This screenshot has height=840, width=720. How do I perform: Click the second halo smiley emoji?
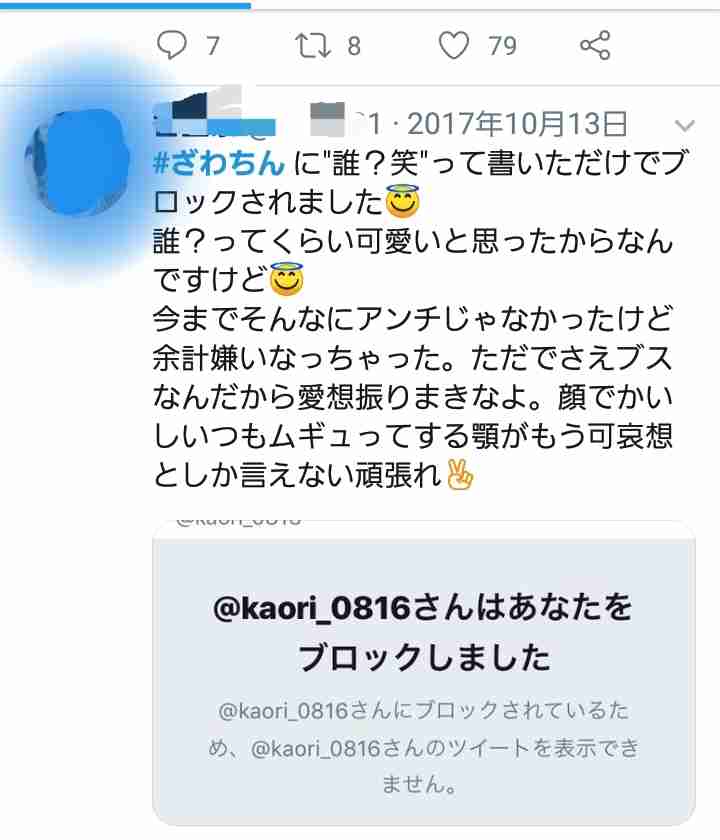click(x=287, y=279)
